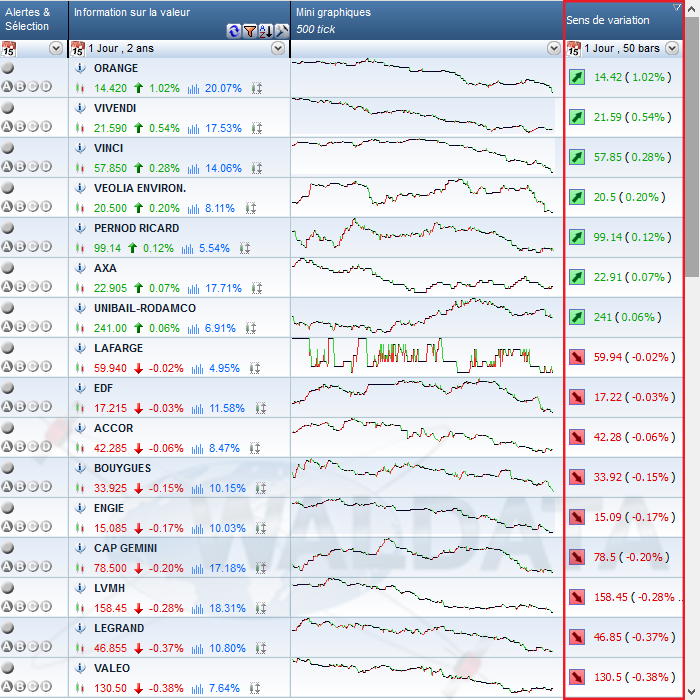Click the A-Z sort icon

tap(266, 31)
